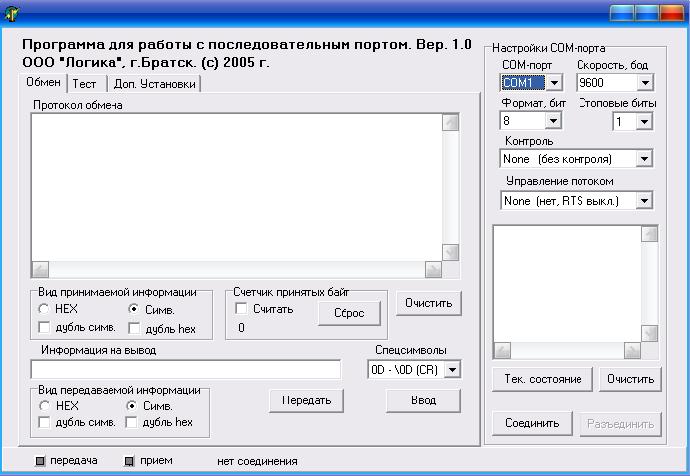This screenshot has height=476, width=690.
Task: Enable дубль симв. for transmitted information
Action: [x=44, y=422]
